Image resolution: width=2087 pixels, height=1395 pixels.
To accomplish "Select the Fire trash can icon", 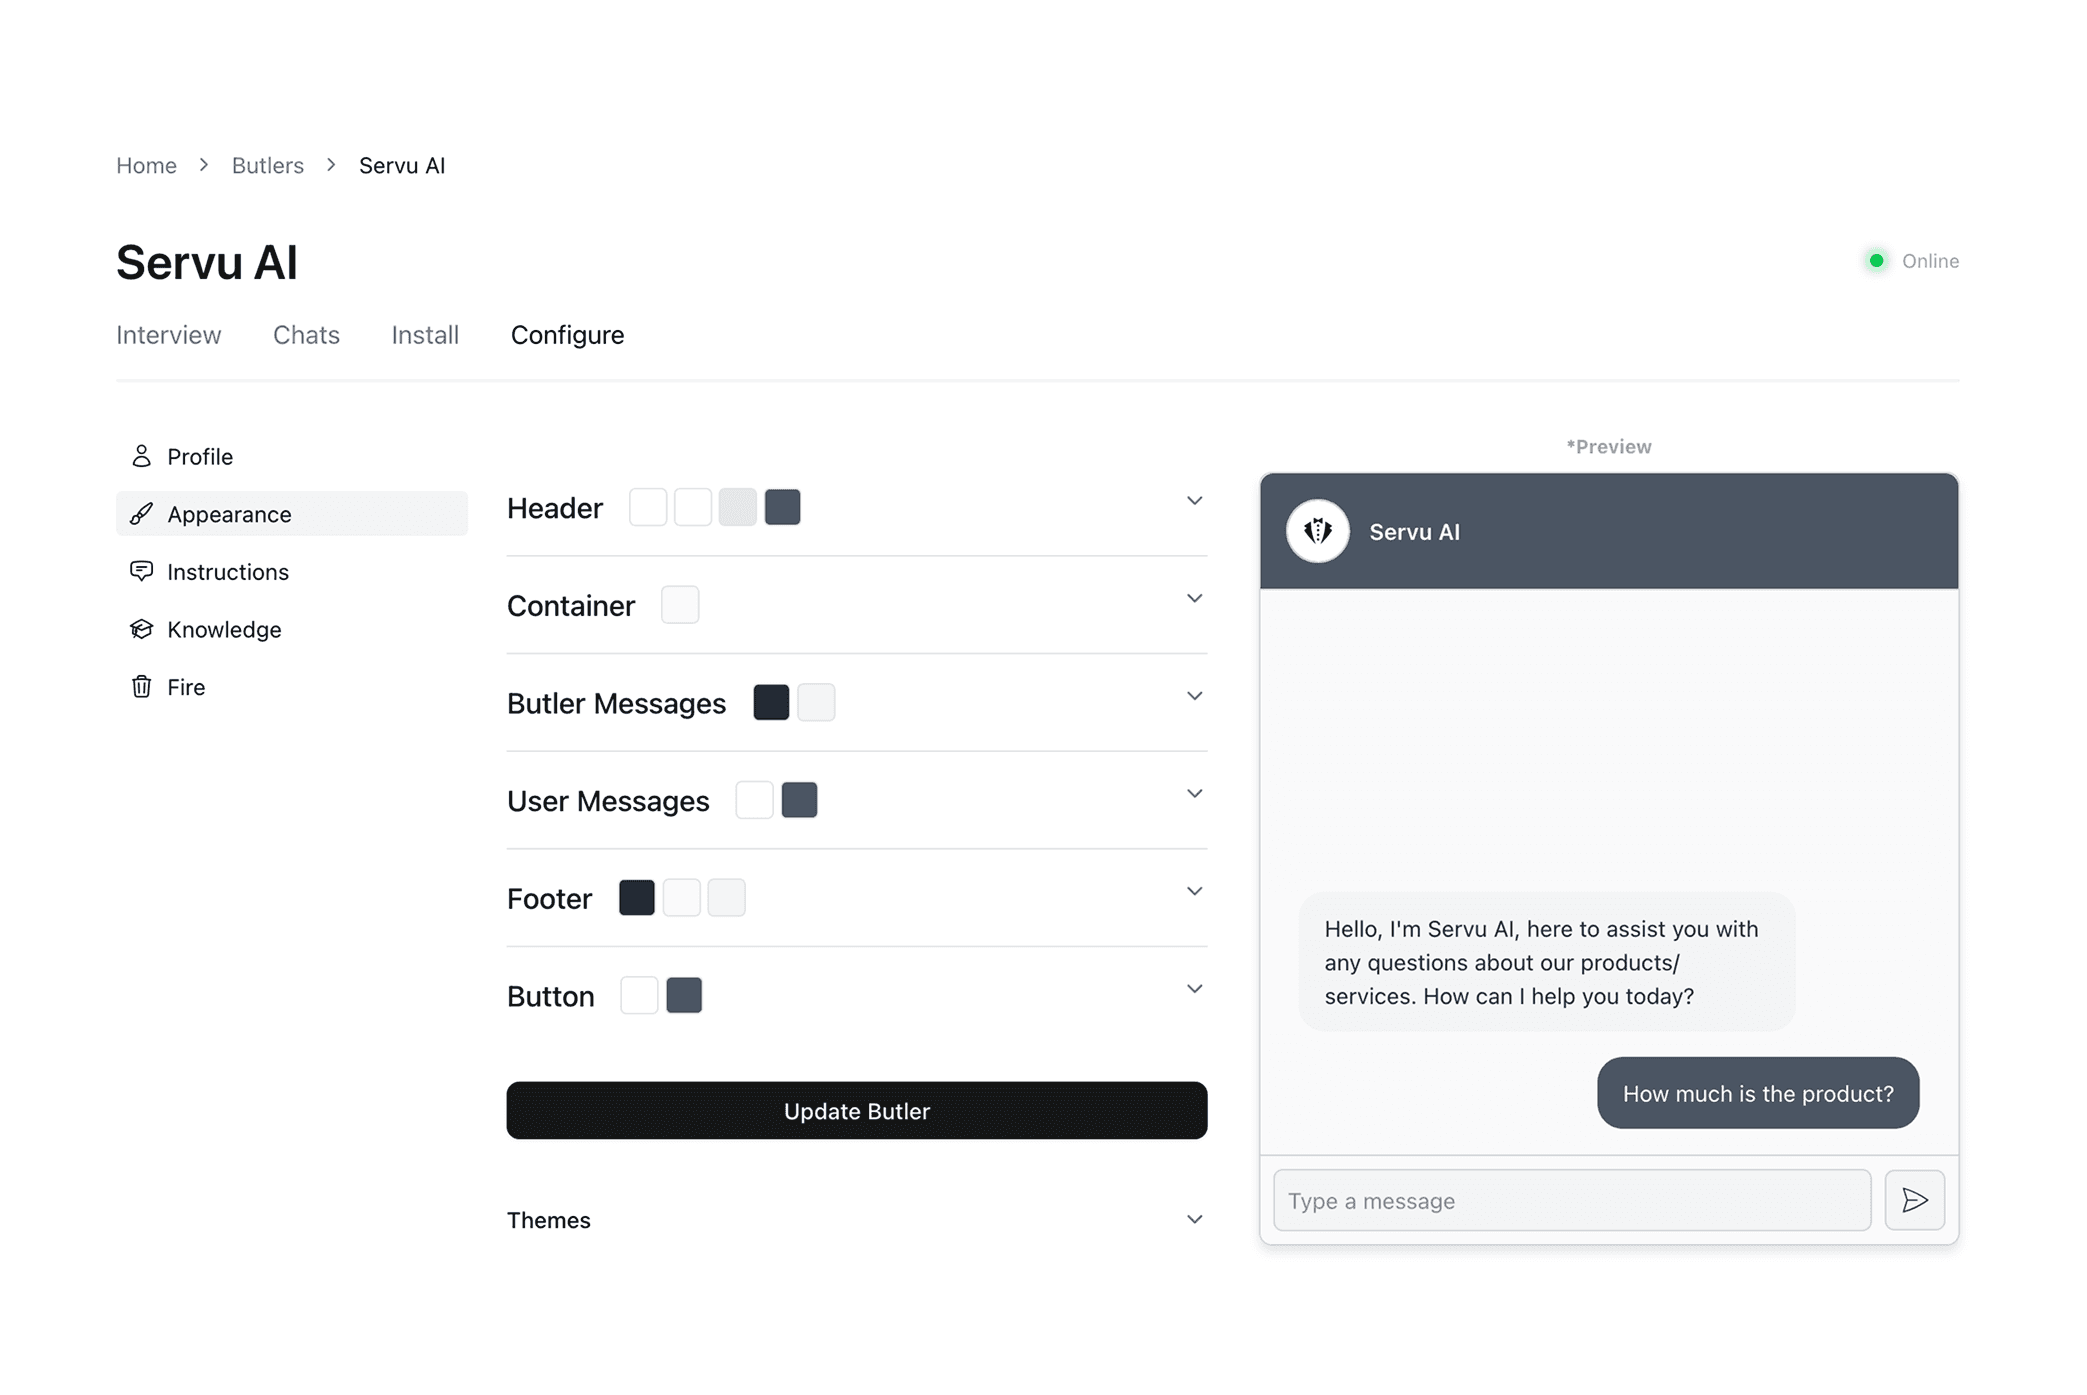I will (141, 686).
